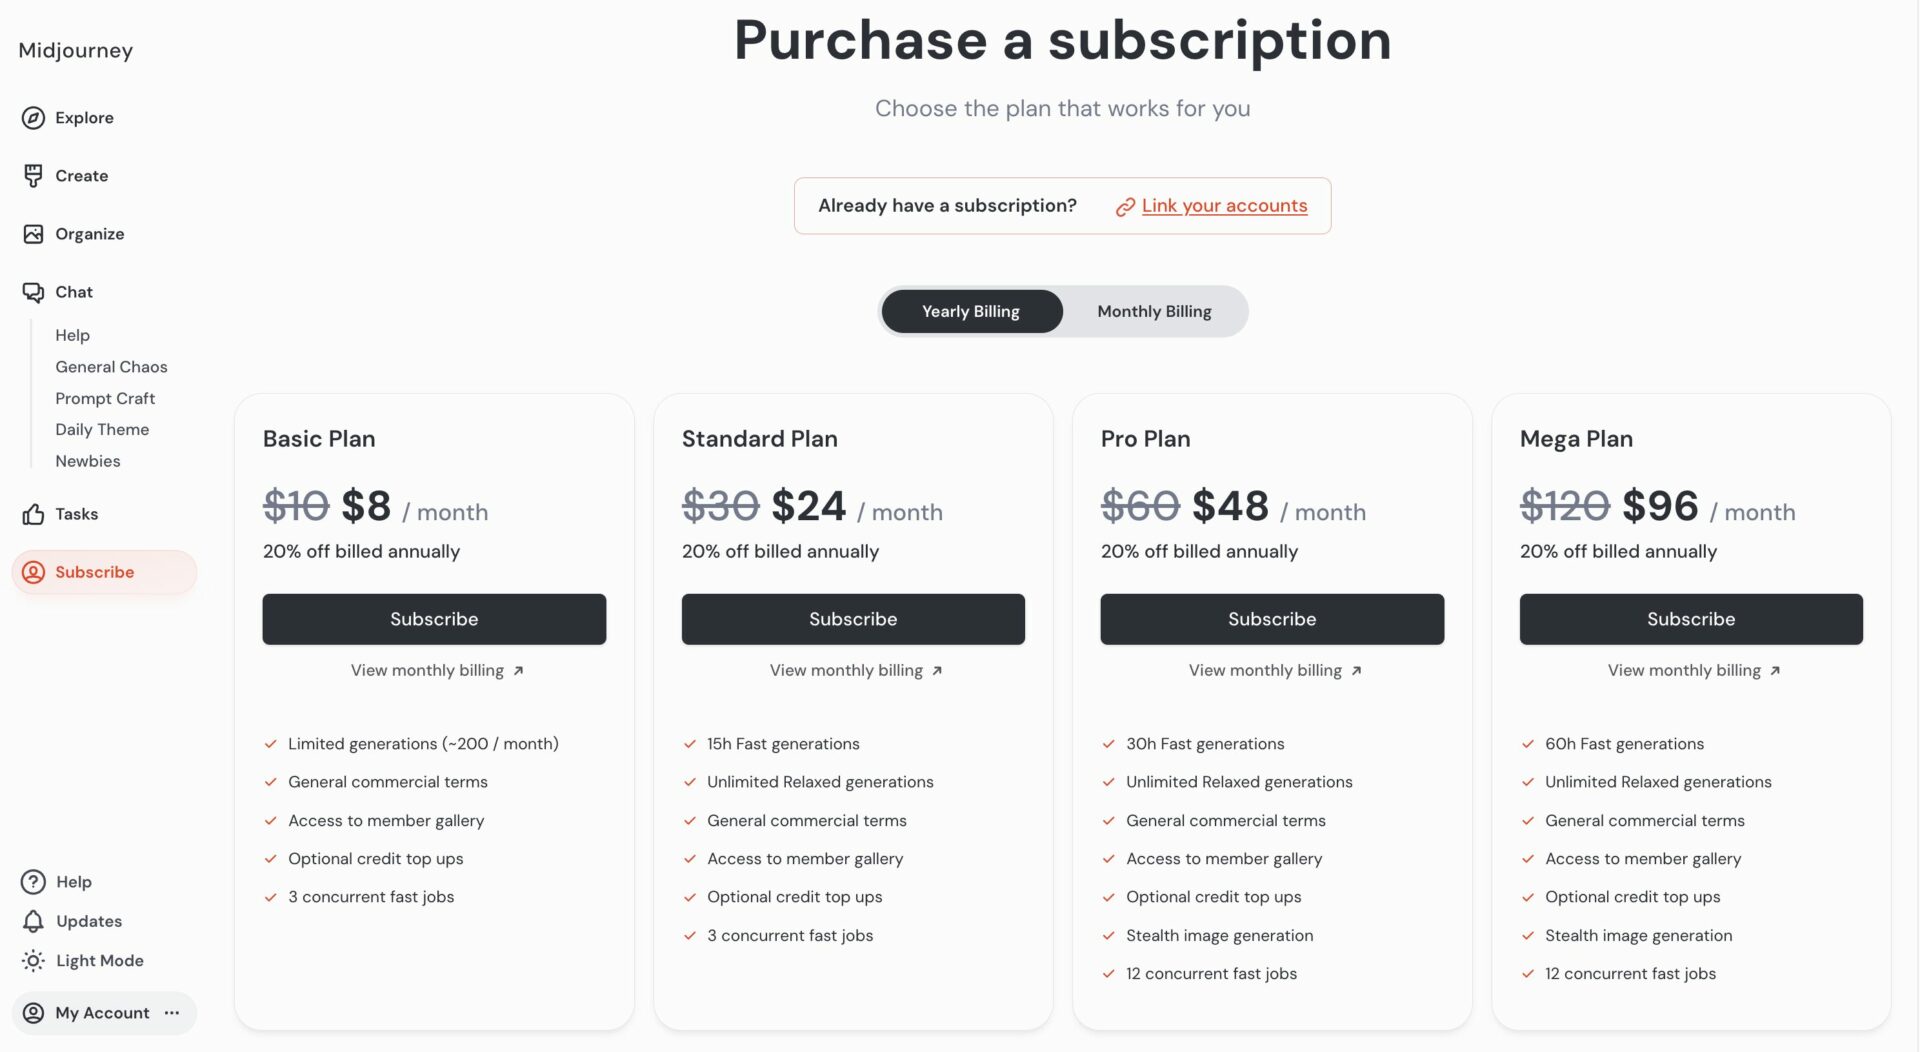Click the Link your accounts link

(x=1224, y=206)
